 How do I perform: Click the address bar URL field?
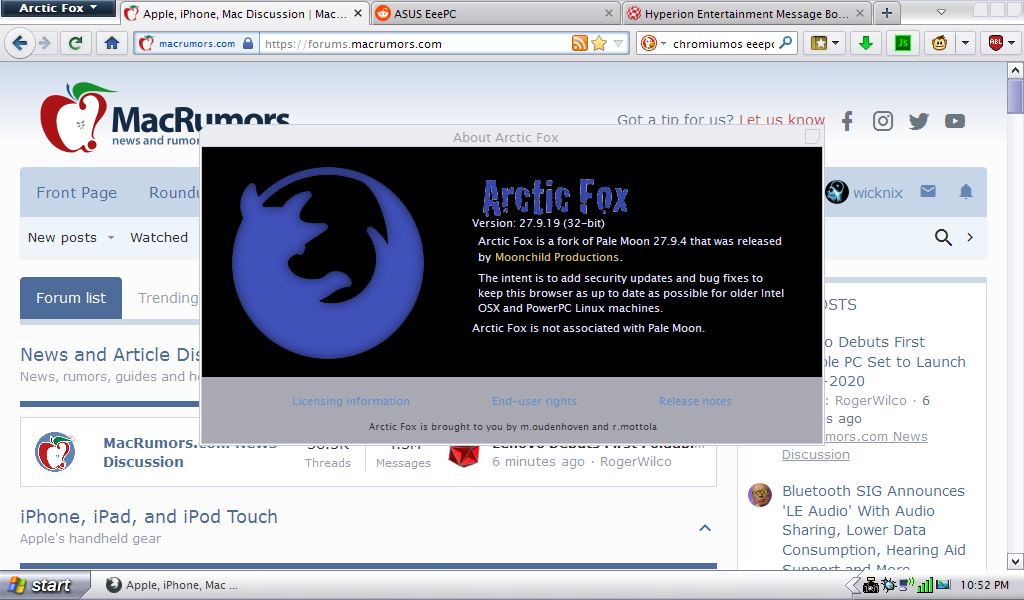point(416,44)
